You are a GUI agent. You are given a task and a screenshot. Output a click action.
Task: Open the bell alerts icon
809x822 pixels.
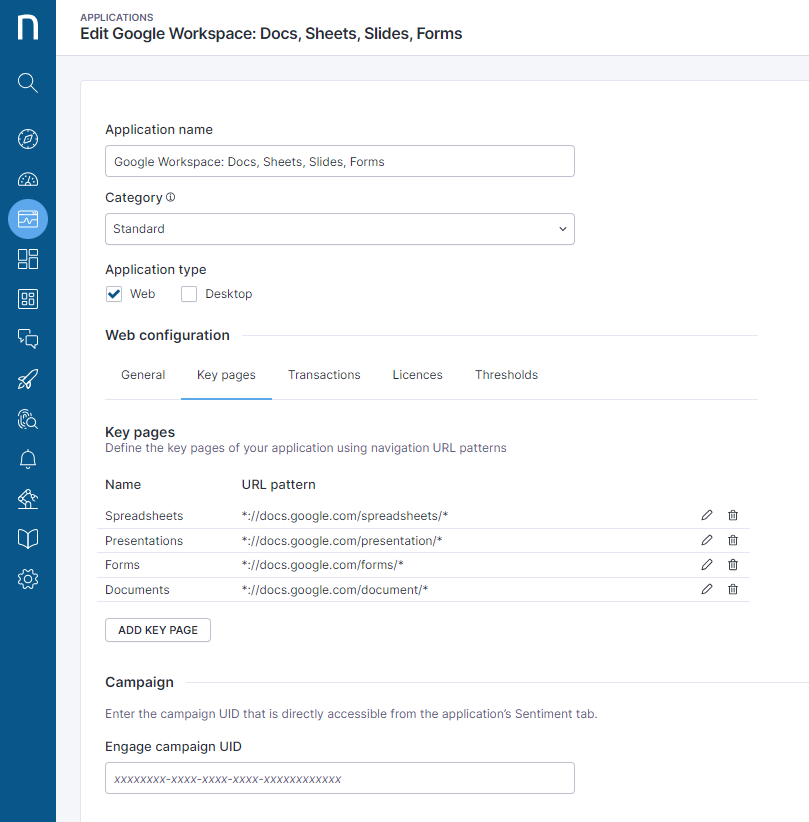[28, 459]
